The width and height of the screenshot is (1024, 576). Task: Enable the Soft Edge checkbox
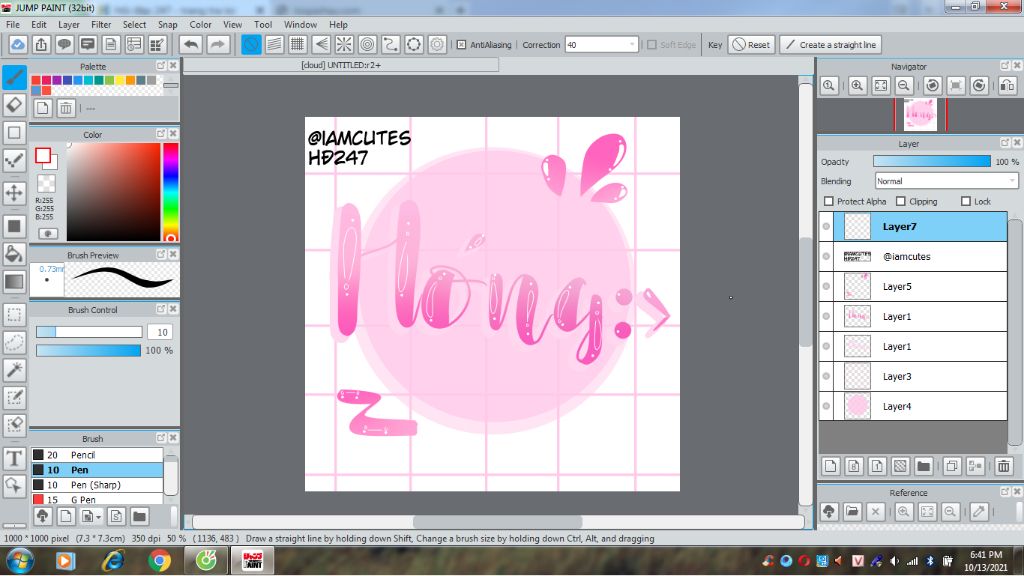pos(652,44)
